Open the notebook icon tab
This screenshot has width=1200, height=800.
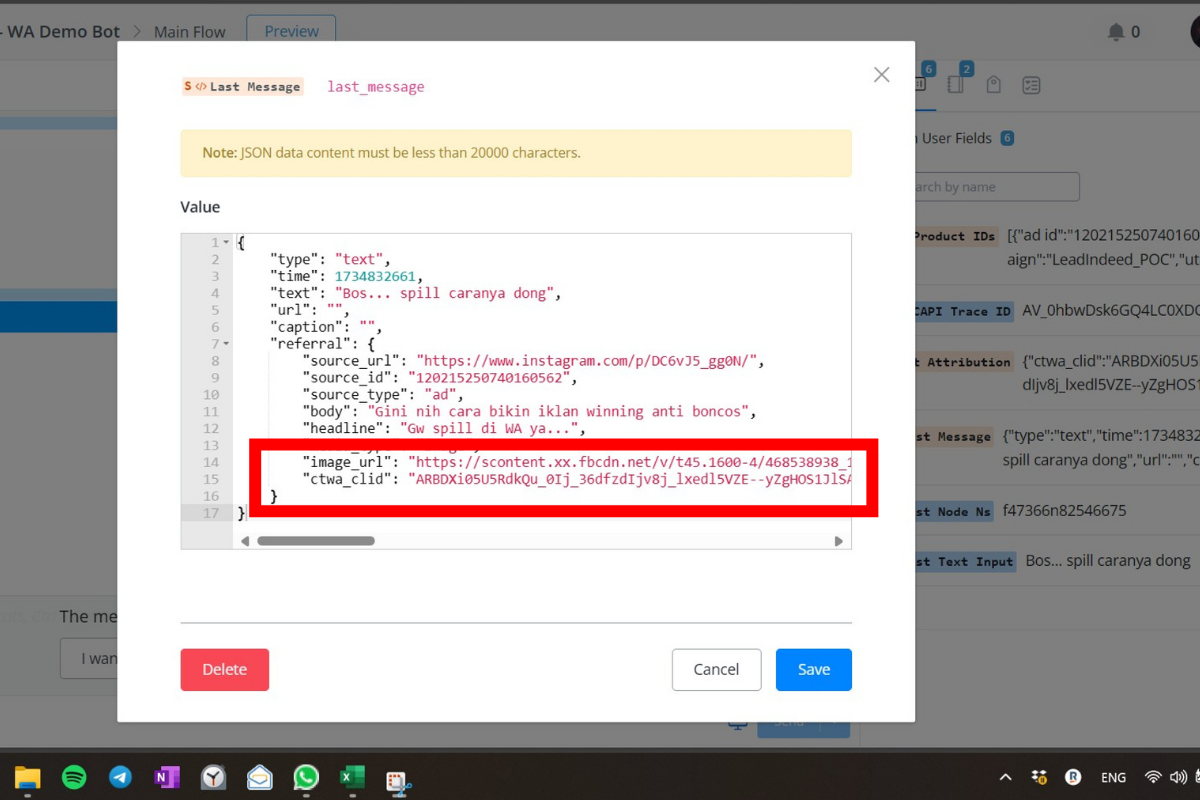tap(956, 85)
